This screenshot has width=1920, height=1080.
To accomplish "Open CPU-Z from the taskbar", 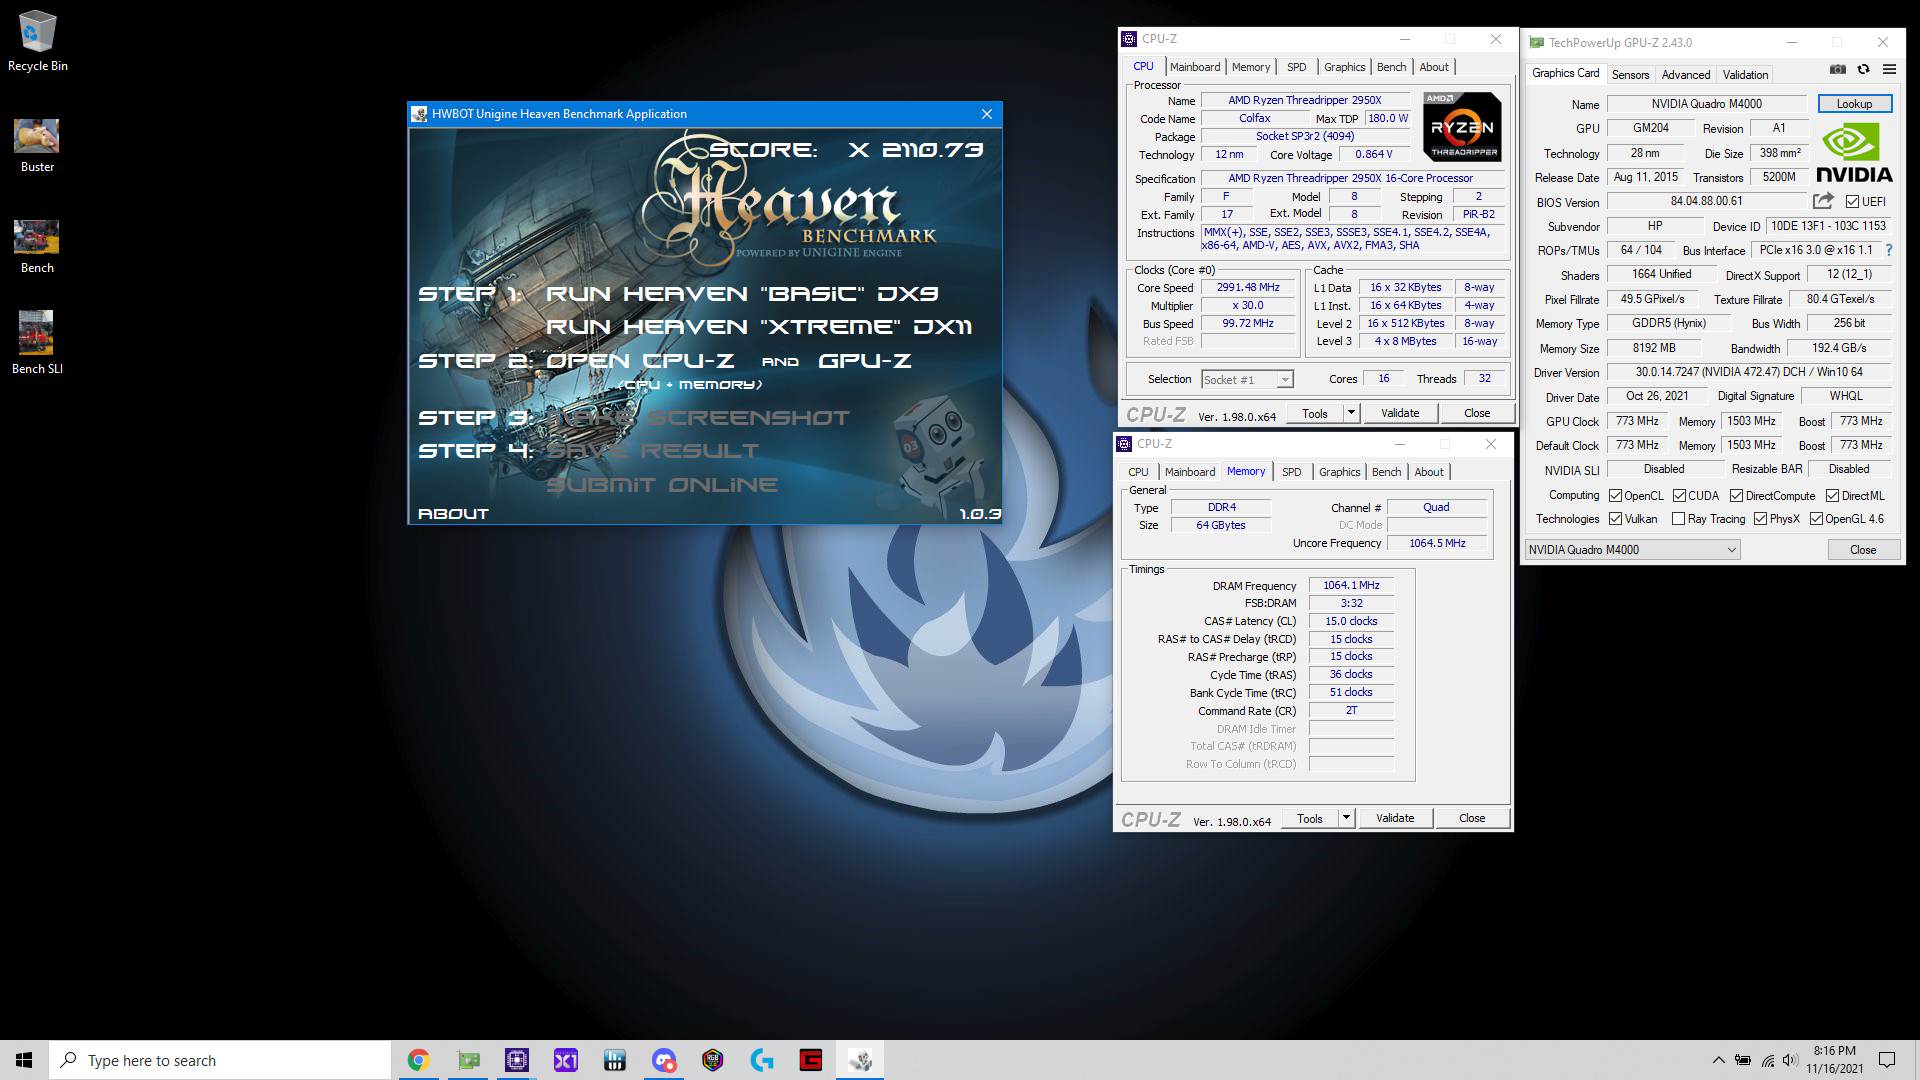I will pos(517,1060).
